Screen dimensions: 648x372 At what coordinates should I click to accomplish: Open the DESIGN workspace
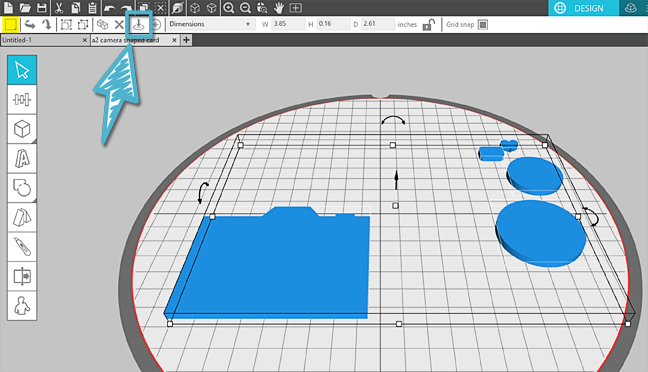[x=583, y=8]
